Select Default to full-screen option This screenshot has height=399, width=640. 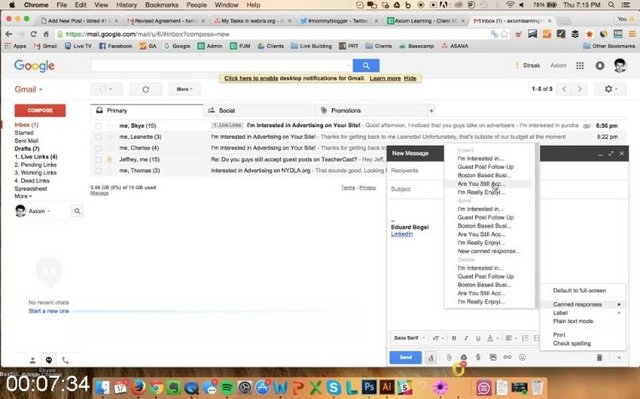coord(579,290)
